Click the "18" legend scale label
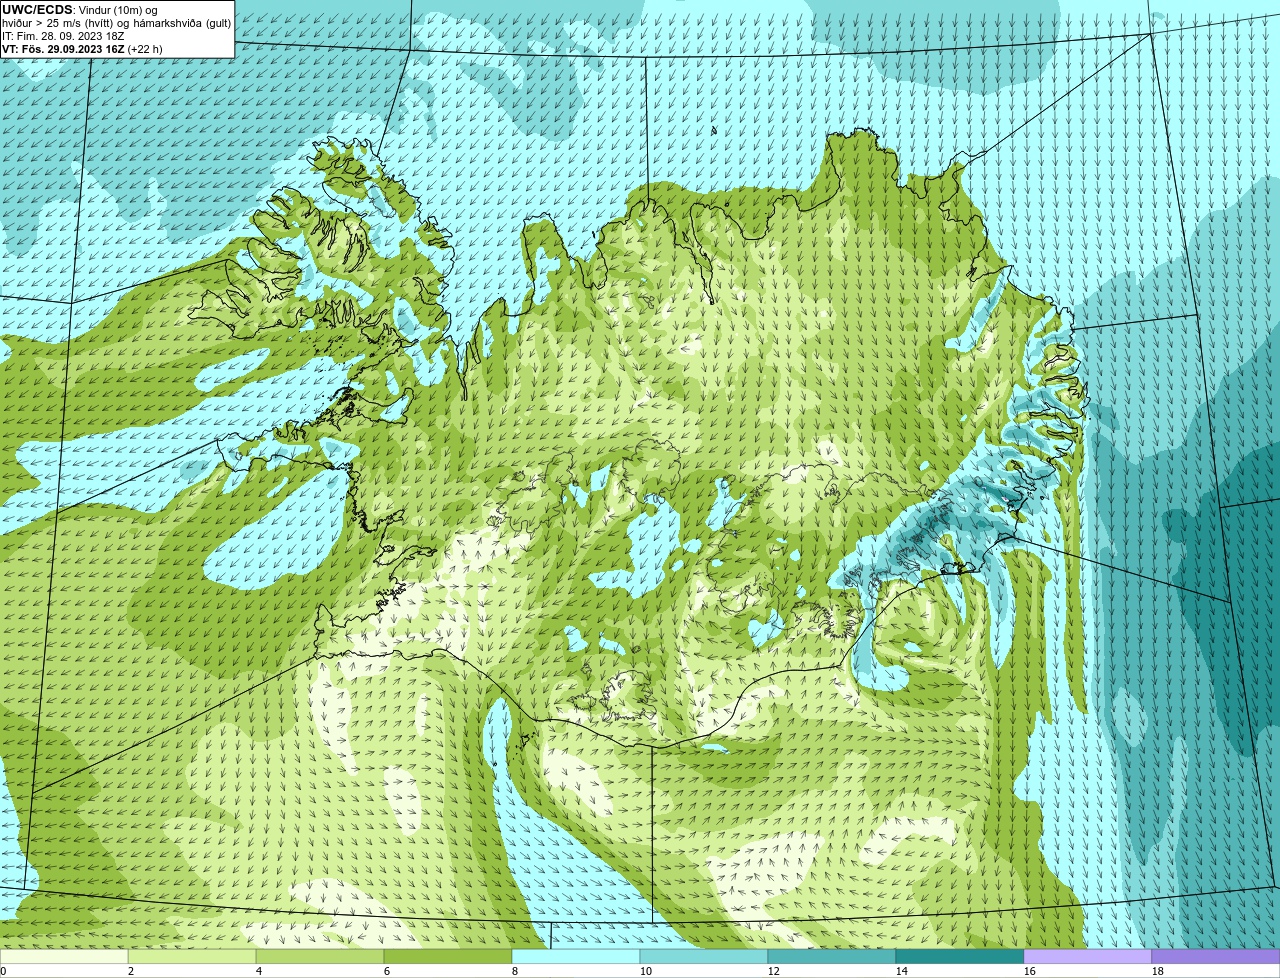The height and width of the screenshot is (978, 1280). pos(1158,971)
